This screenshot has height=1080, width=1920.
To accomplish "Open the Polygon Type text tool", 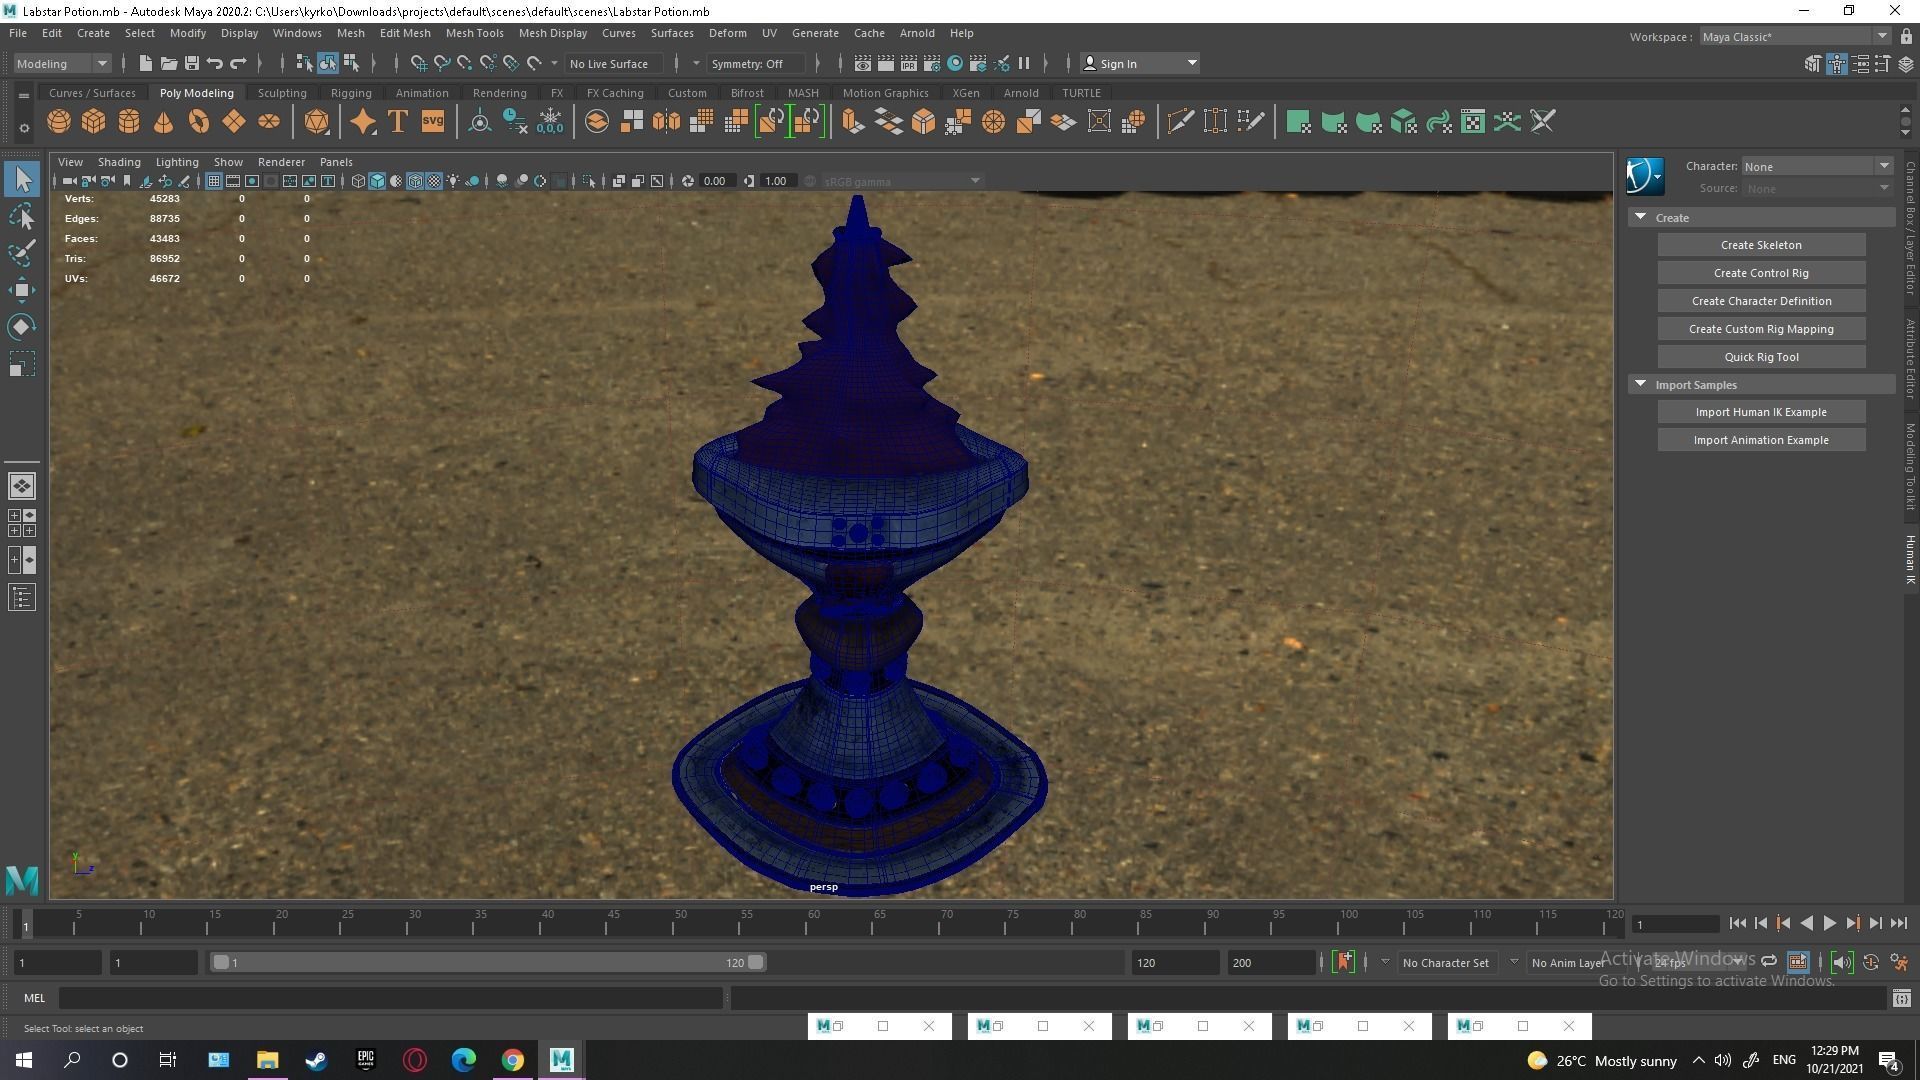I will click(x=398, y=122).
